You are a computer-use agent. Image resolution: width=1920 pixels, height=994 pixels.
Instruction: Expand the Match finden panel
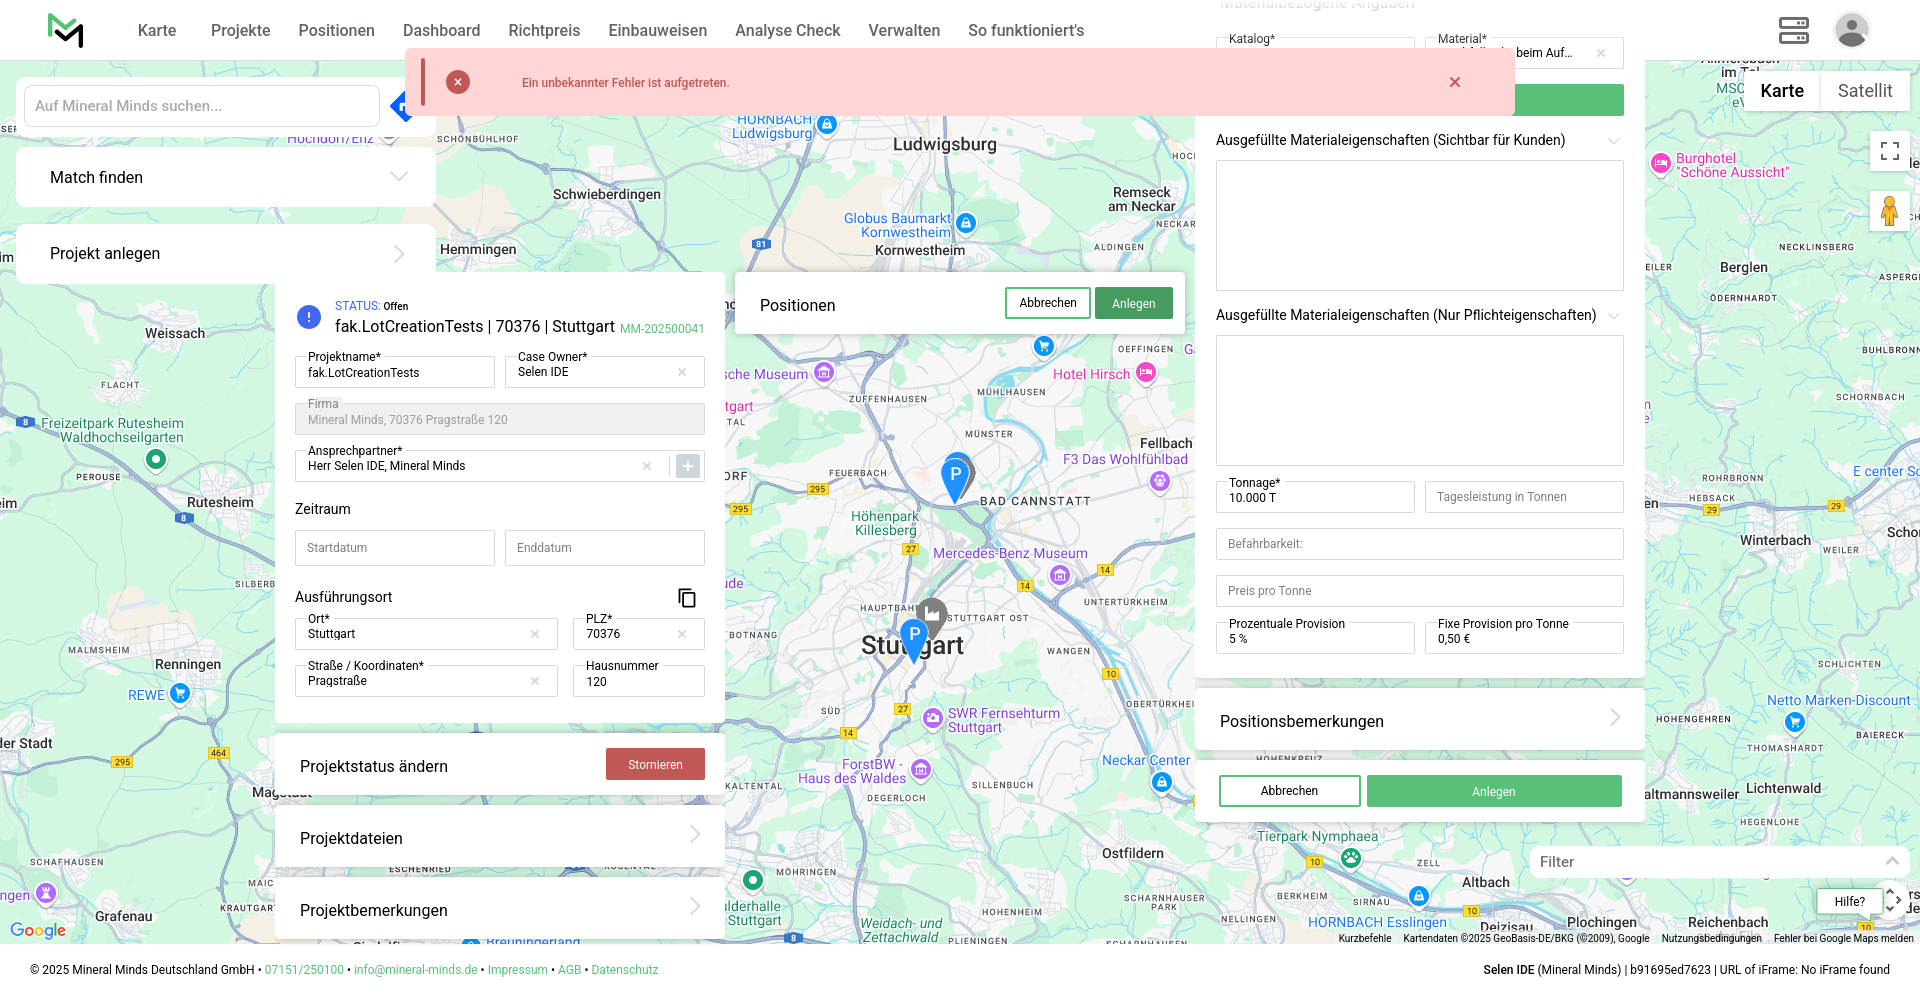399,177
